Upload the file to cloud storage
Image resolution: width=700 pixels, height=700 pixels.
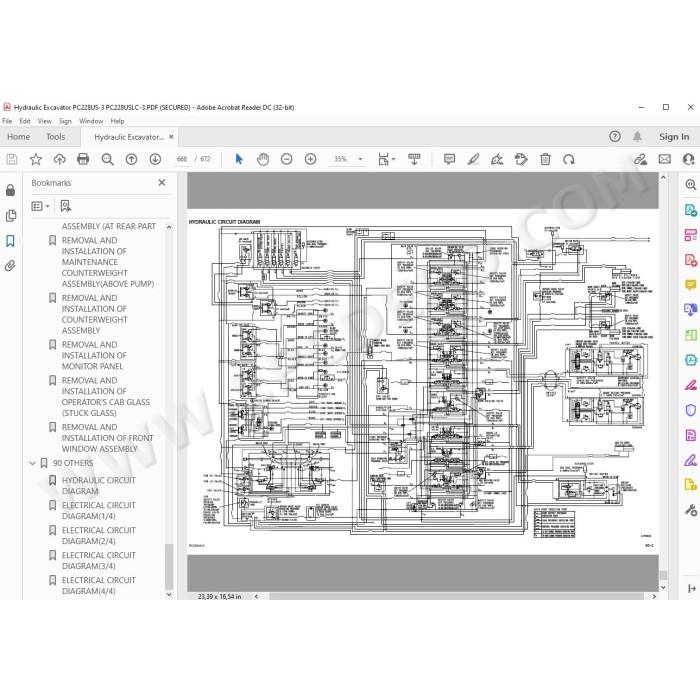59,159
